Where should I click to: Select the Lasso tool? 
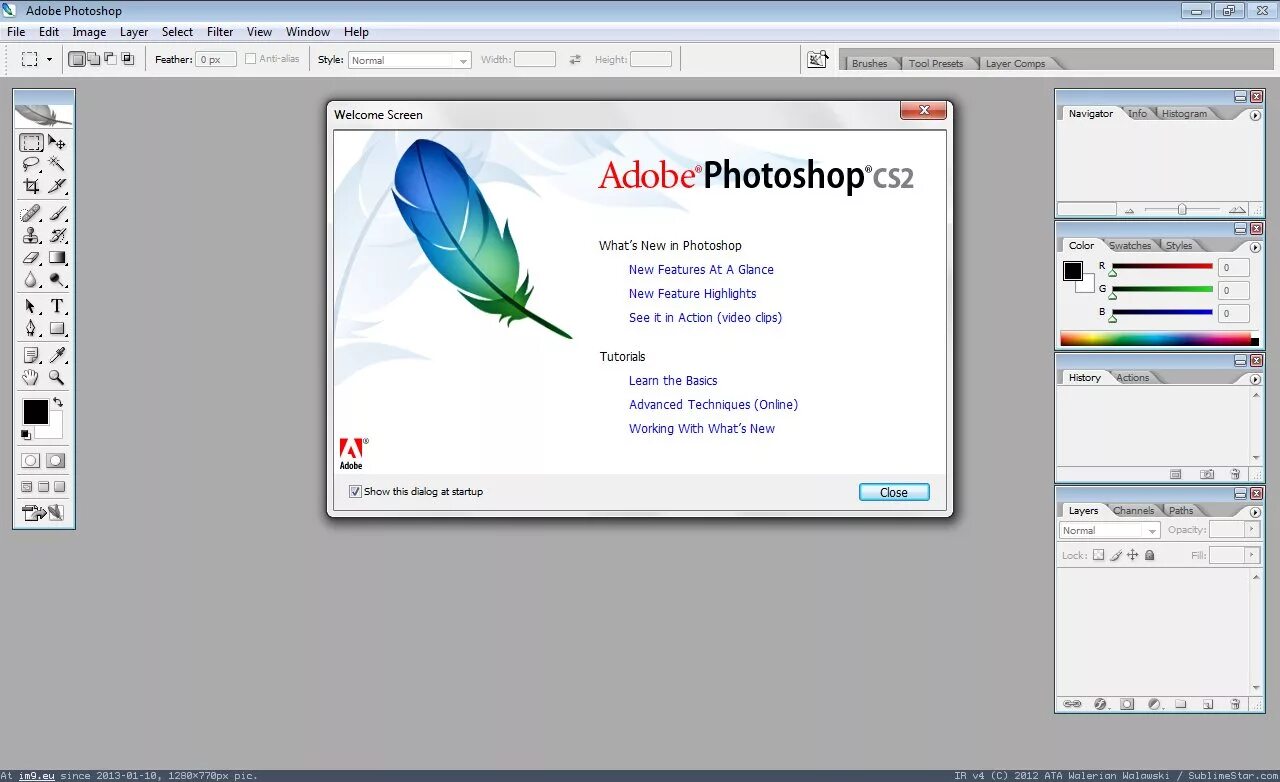[31, 164]
